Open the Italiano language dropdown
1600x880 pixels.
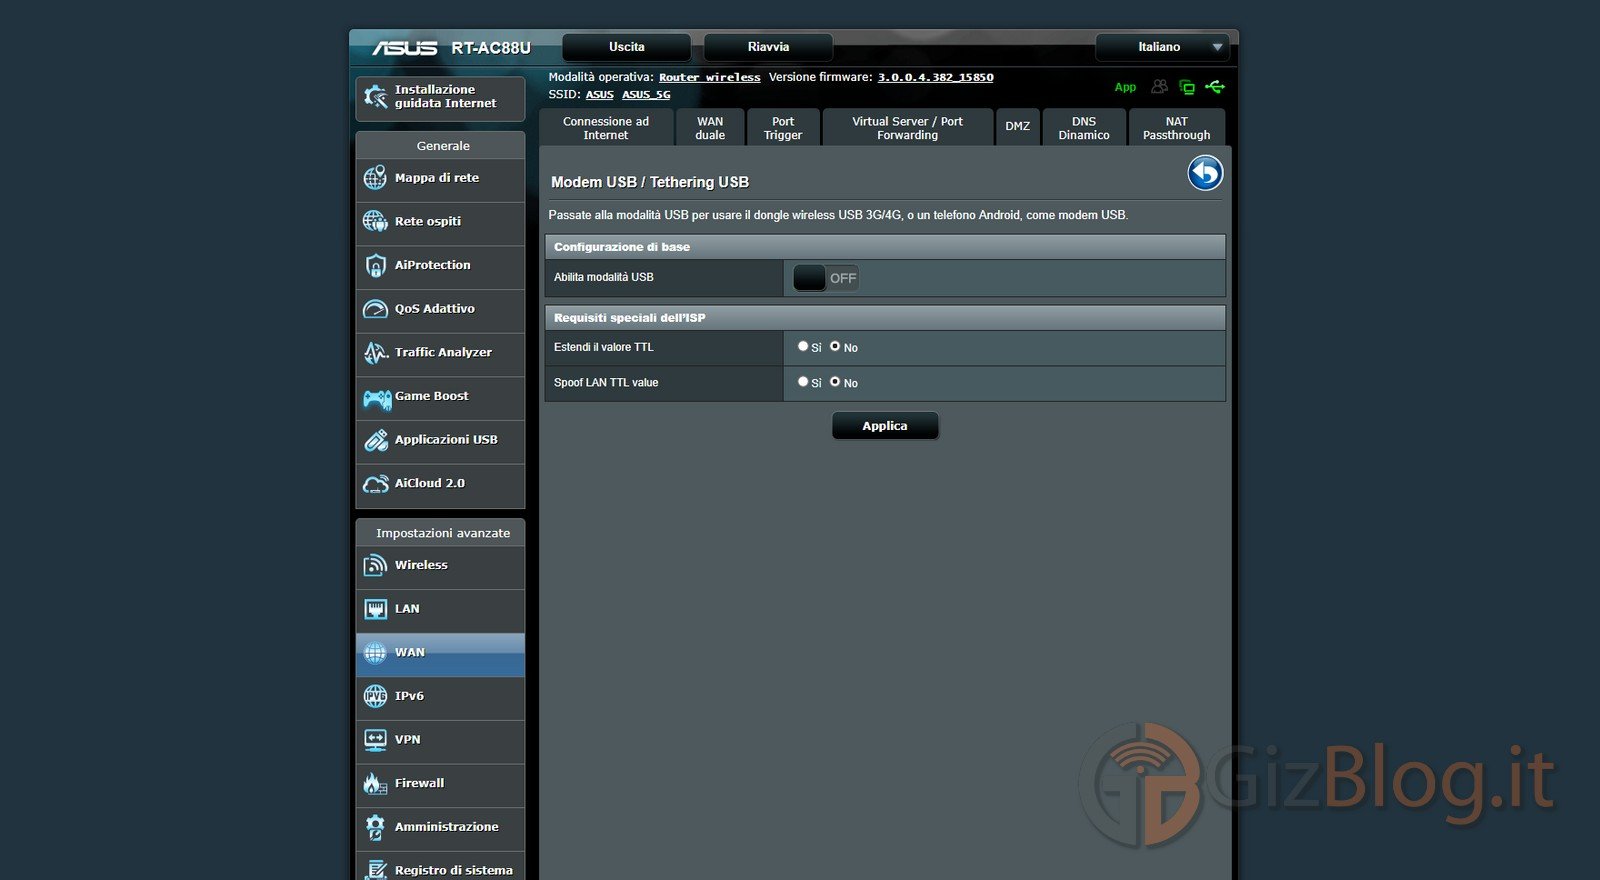pyautogui.click(x=1162, y=47)
